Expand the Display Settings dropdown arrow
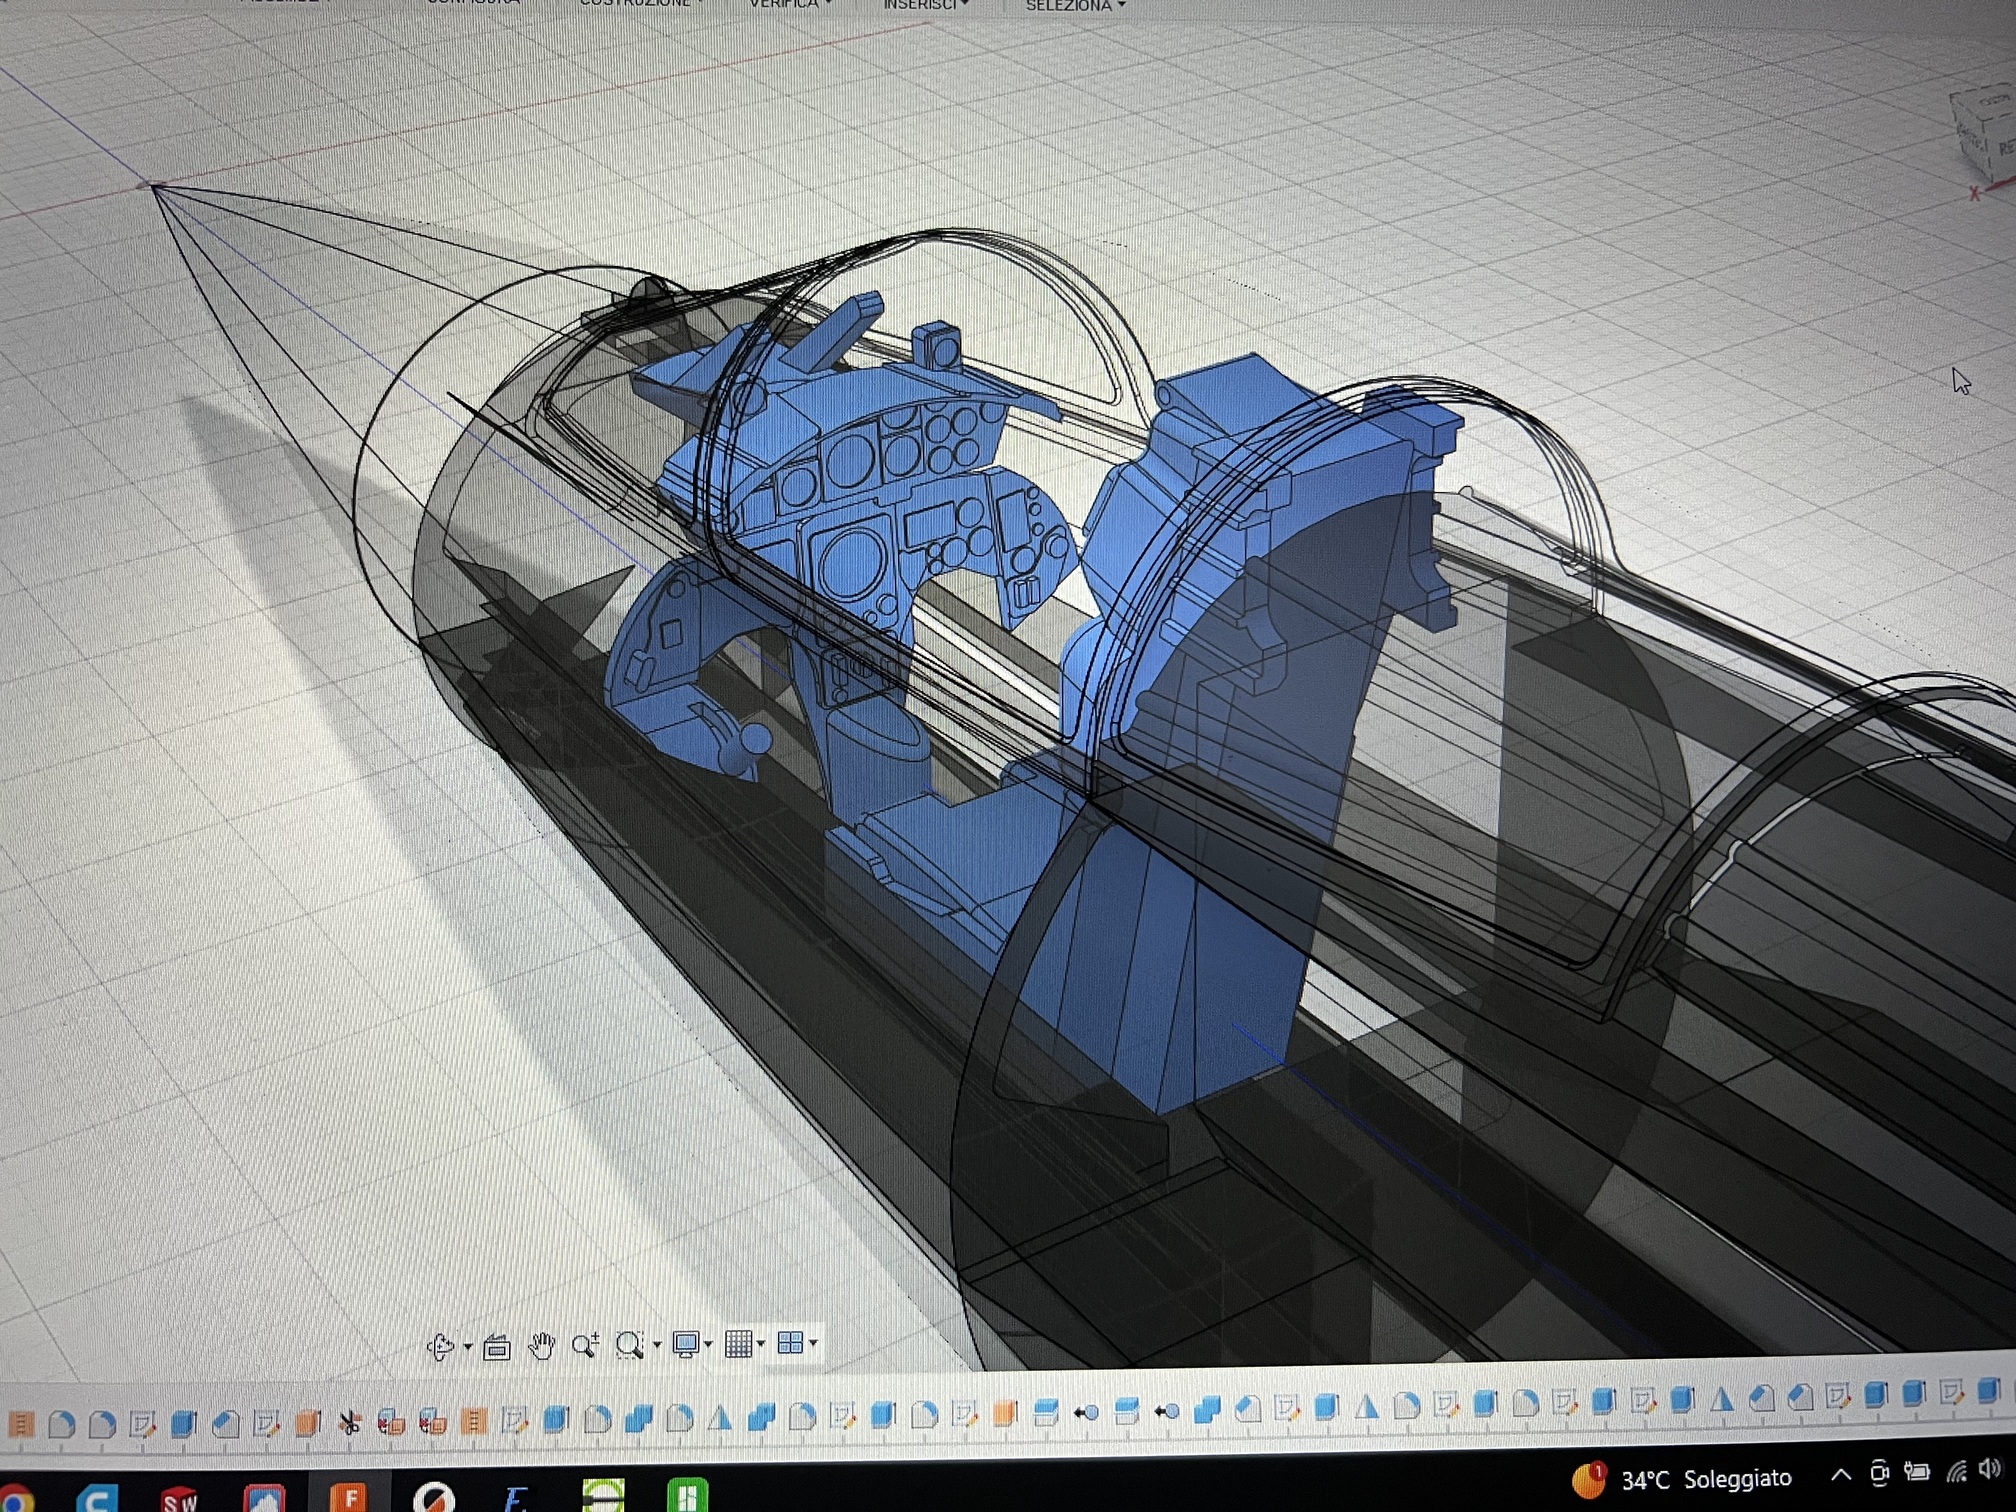This screenshot has height=1512, width=2016. pyautogui.click(x=708, y=1344)
